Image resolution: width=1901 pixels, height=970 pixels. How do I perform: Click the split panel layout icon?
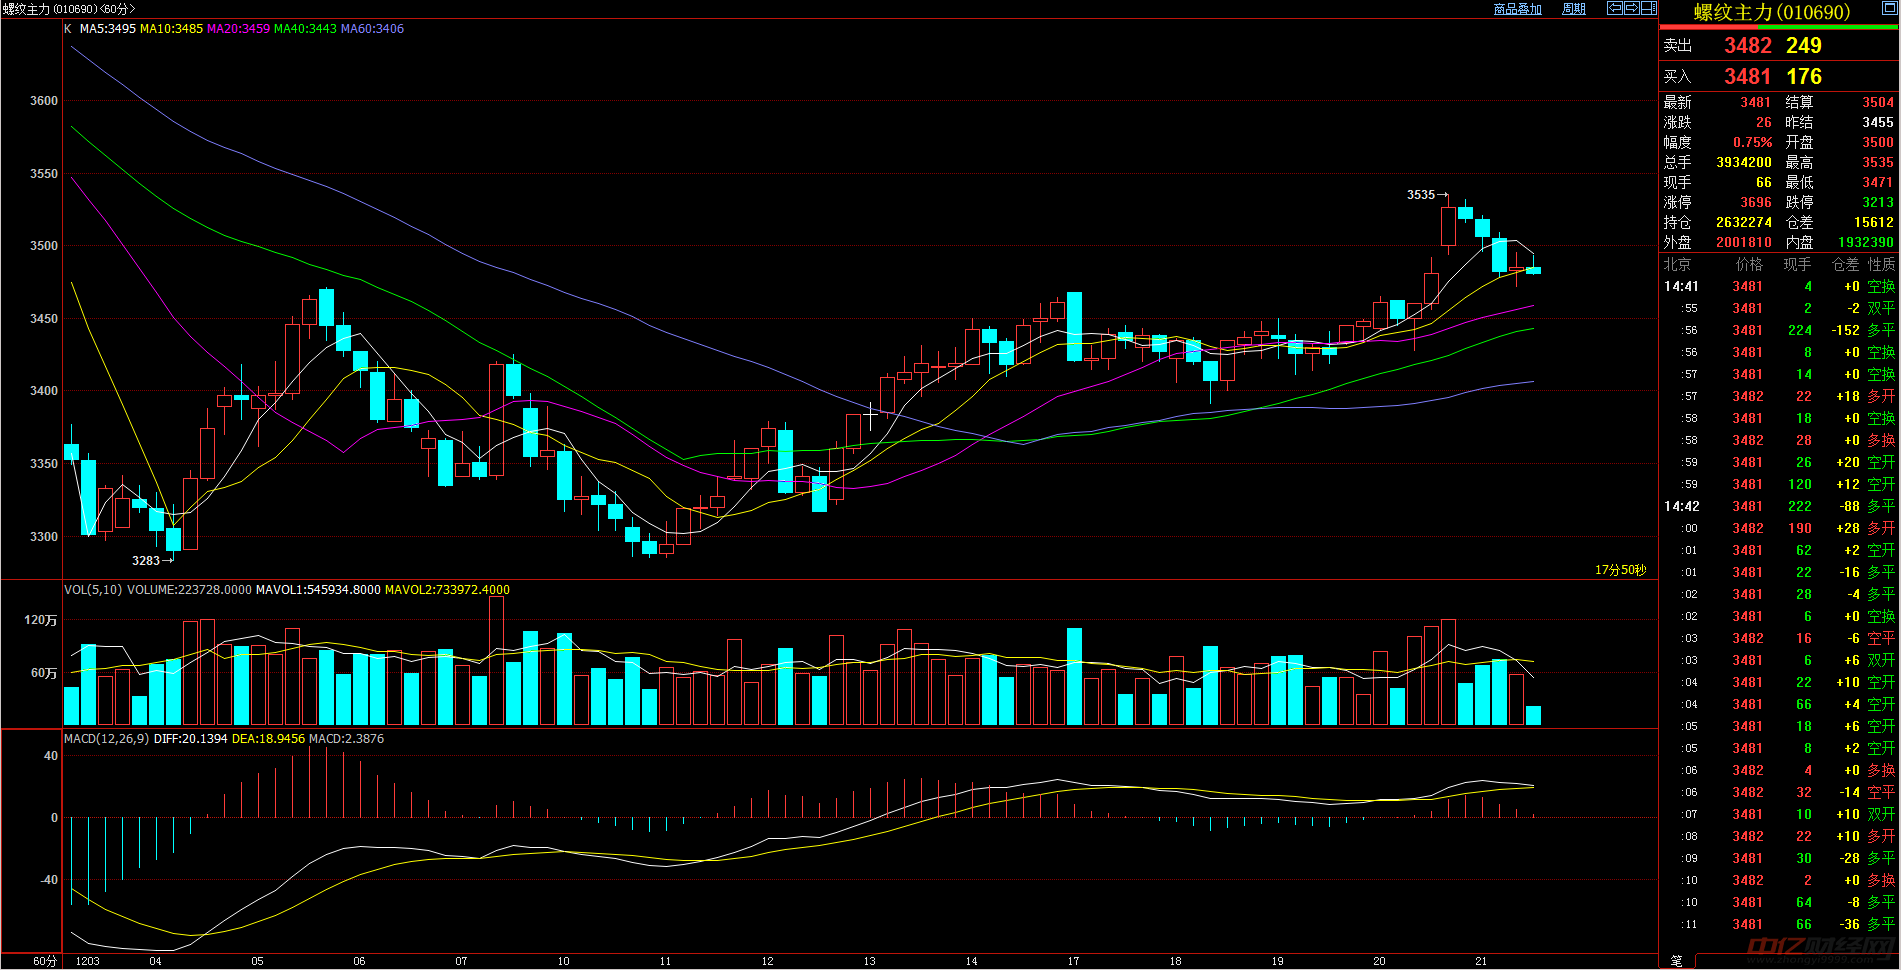coord(1648,8)
